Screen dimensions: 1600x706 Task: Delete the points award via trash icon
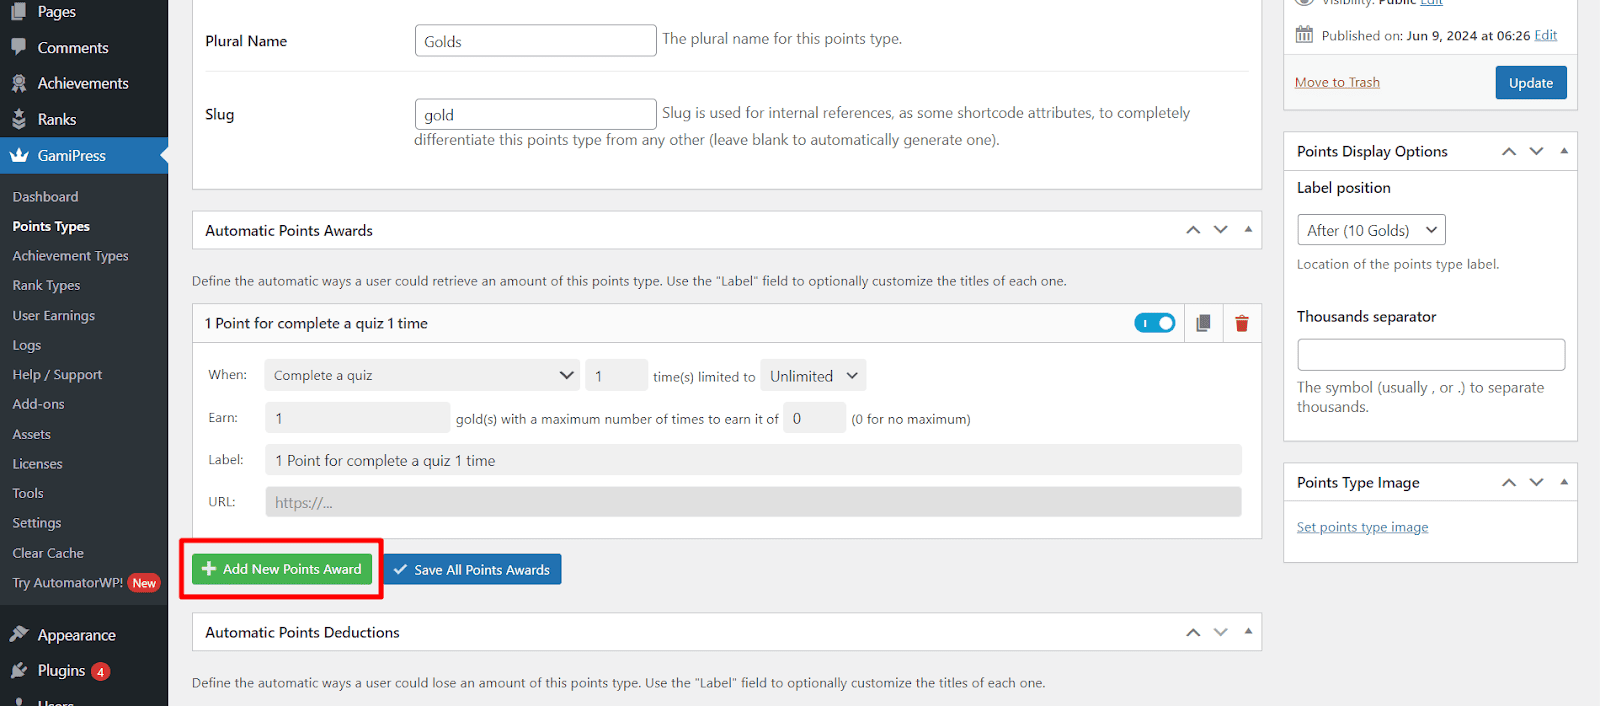pos(1241,323)
